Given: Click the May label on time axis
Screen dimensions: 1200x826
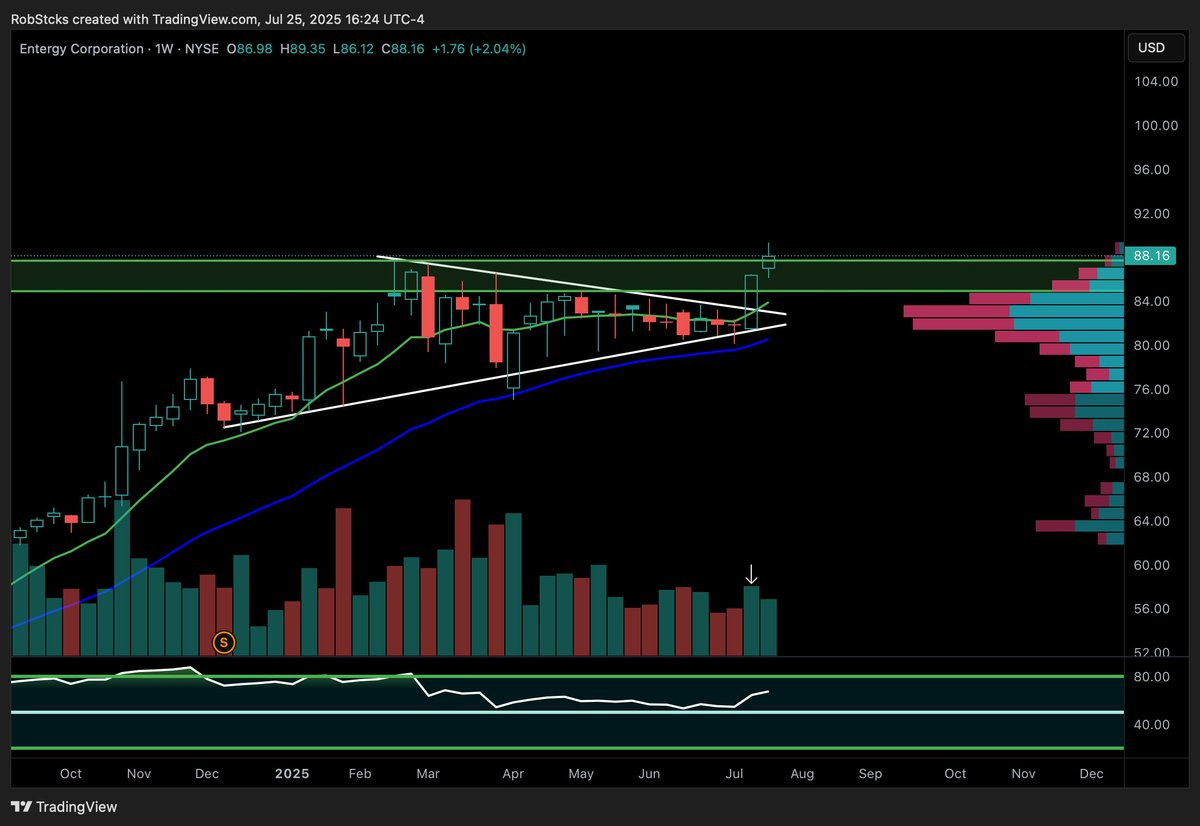Looking at the screenshot, I should point(581,774).
